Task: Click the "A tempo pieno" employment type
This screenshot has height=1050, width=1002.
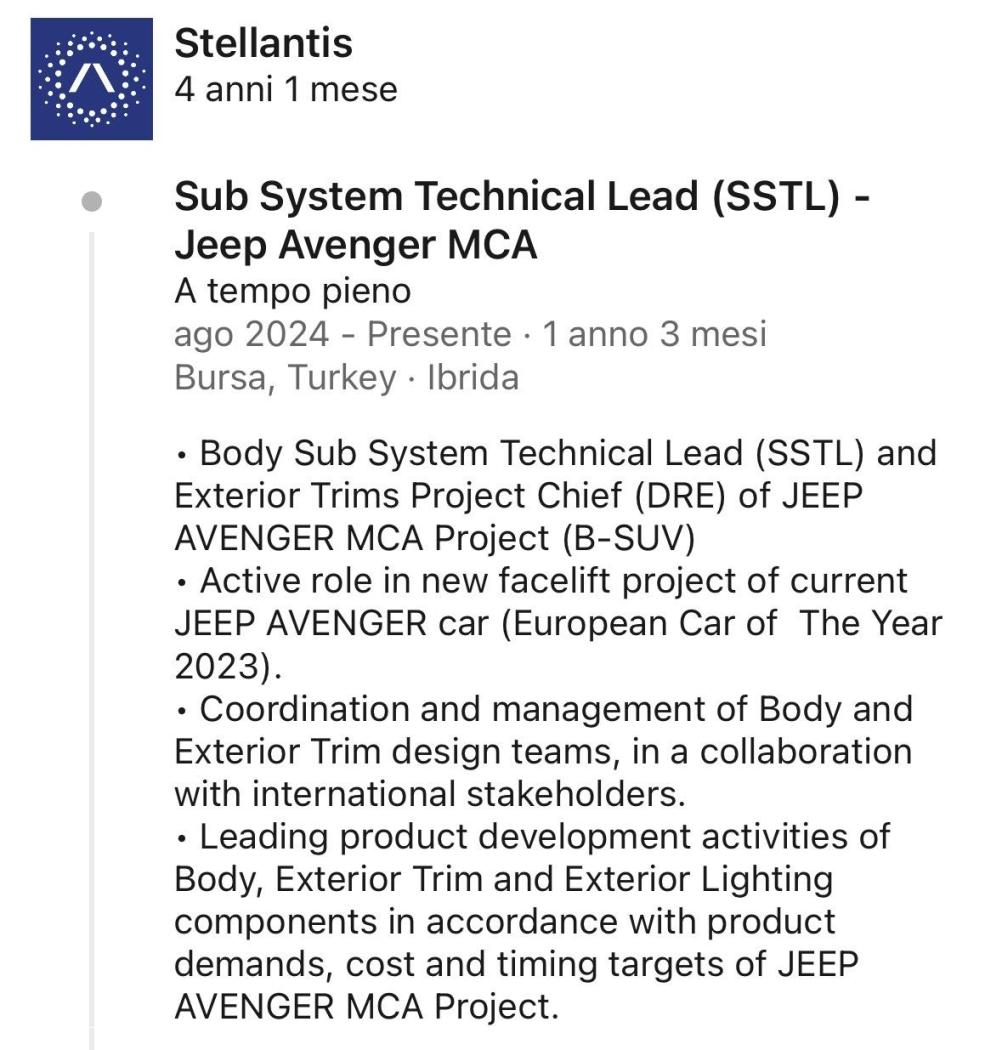Action: tap(292, 290)
